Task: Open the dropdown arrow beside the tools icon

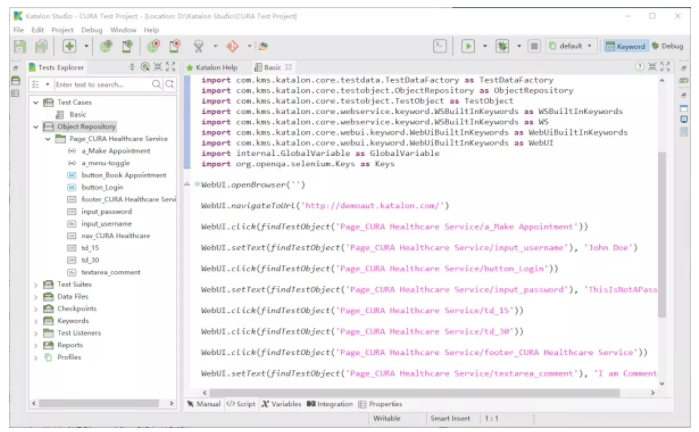Action: [x=215, y=46]
